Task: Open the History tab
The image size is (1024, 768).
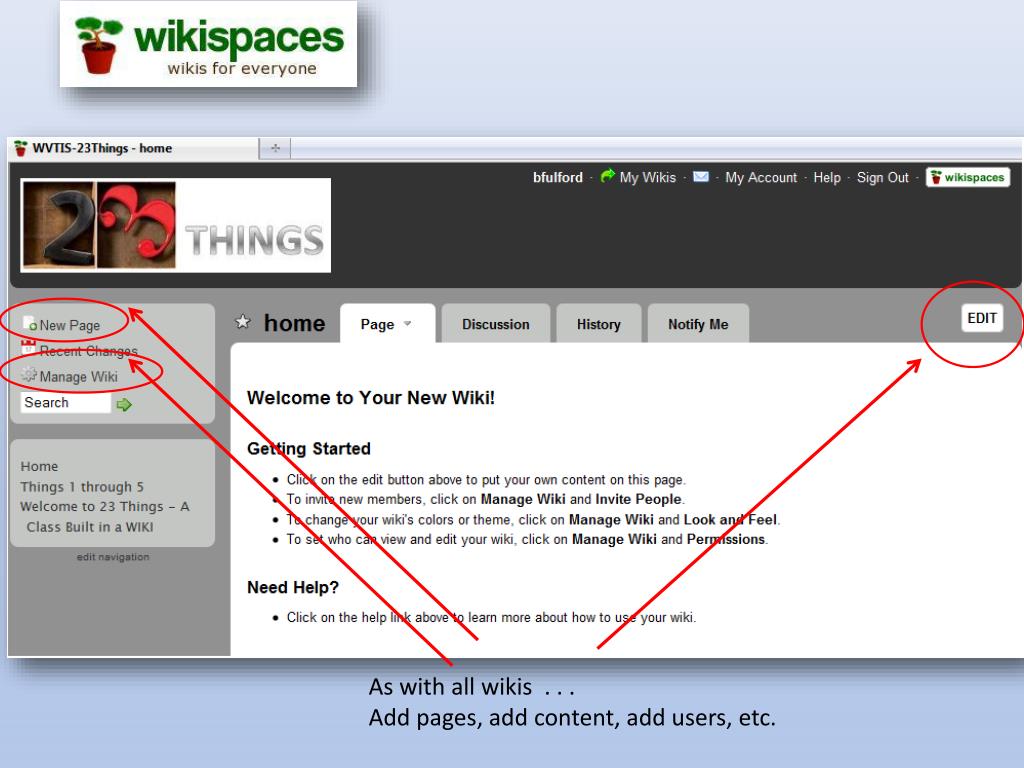Action: click(x=598, y=324)
